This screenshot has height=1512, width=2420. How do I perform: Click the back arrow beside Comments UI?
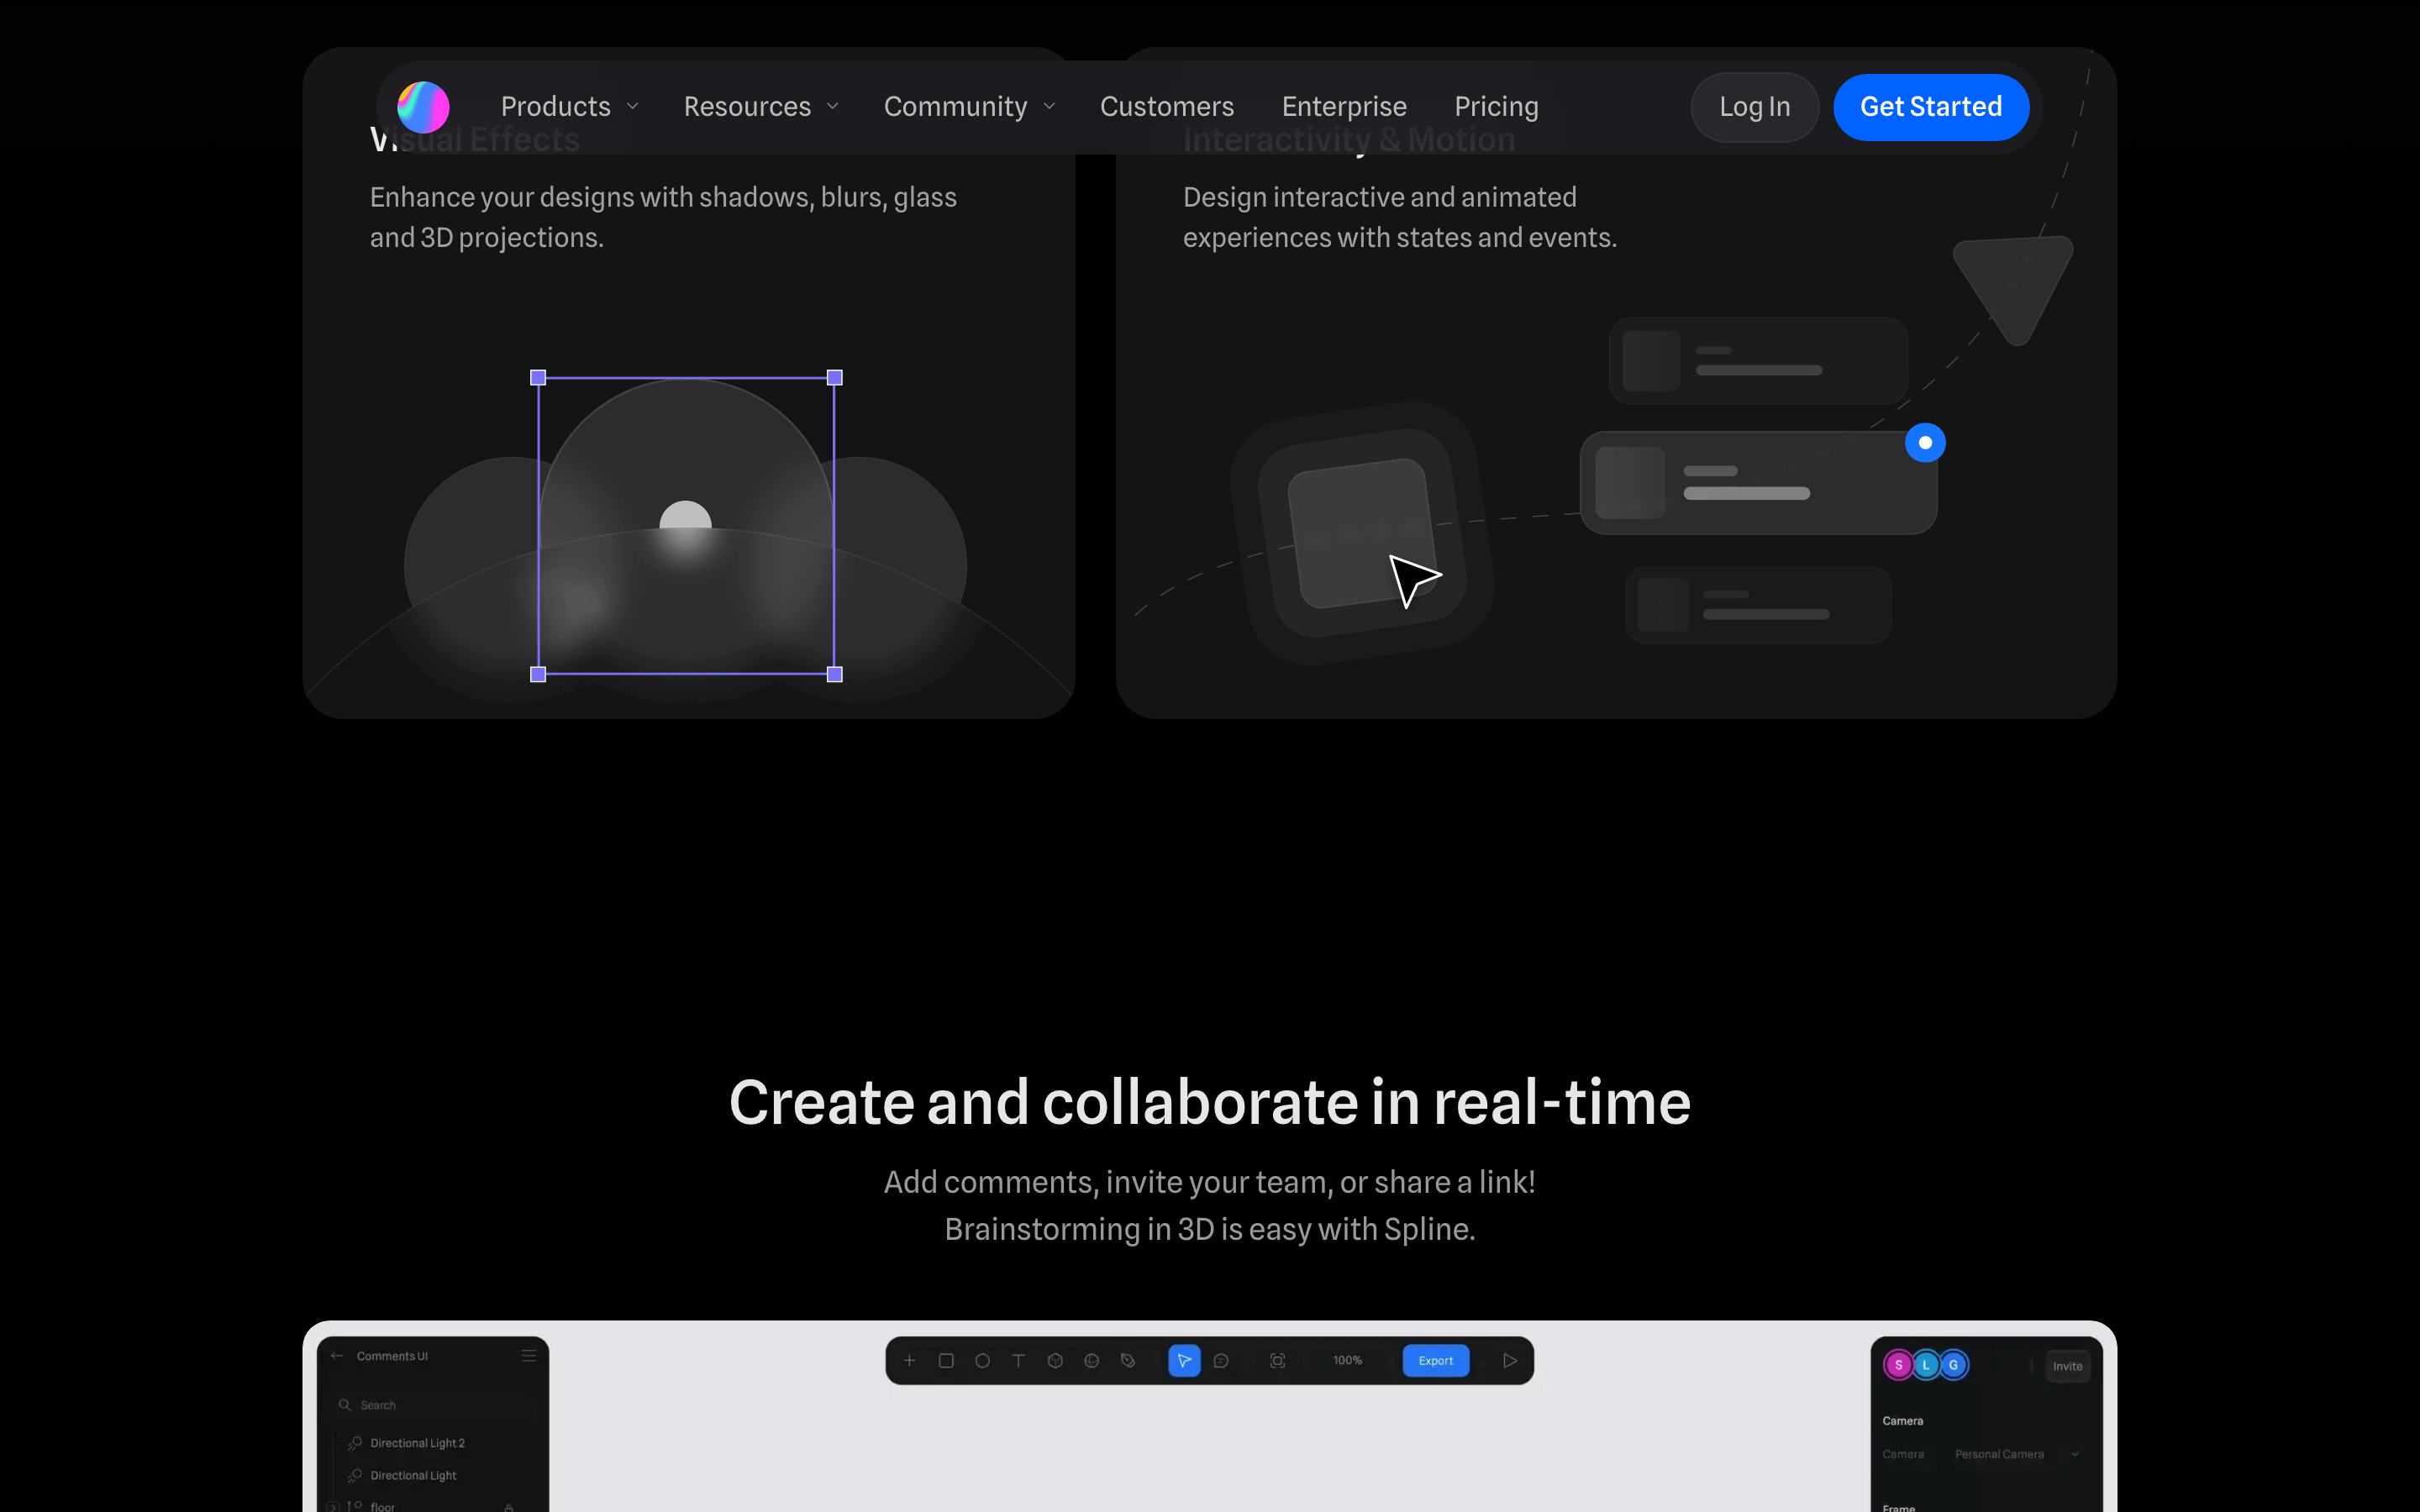[x=337, y=1356]
